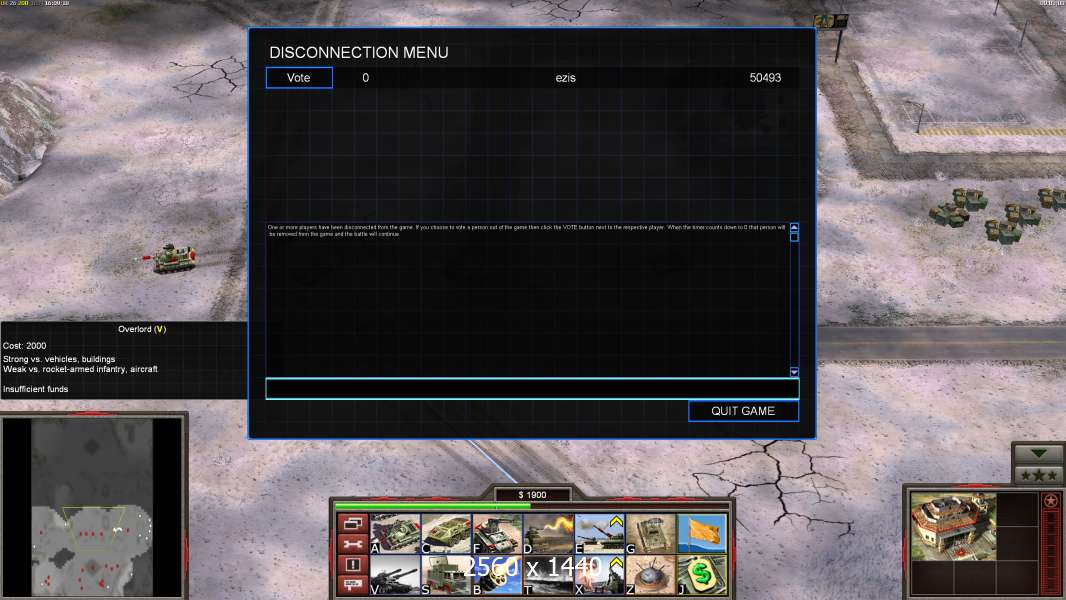Select the Inferno Cannon icon marked E
The image size is (1066, 600).
point(600,533)
